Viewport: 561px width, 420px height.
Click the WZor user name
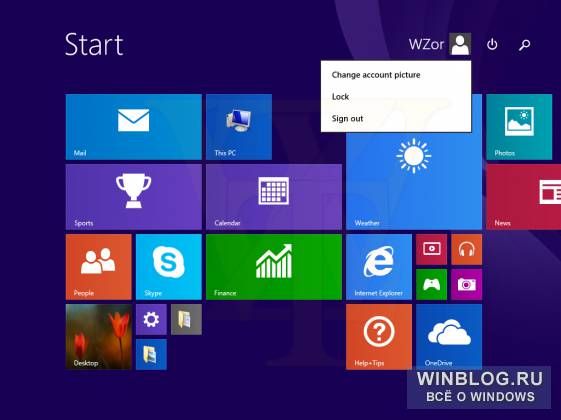click(x=426, y=44)
